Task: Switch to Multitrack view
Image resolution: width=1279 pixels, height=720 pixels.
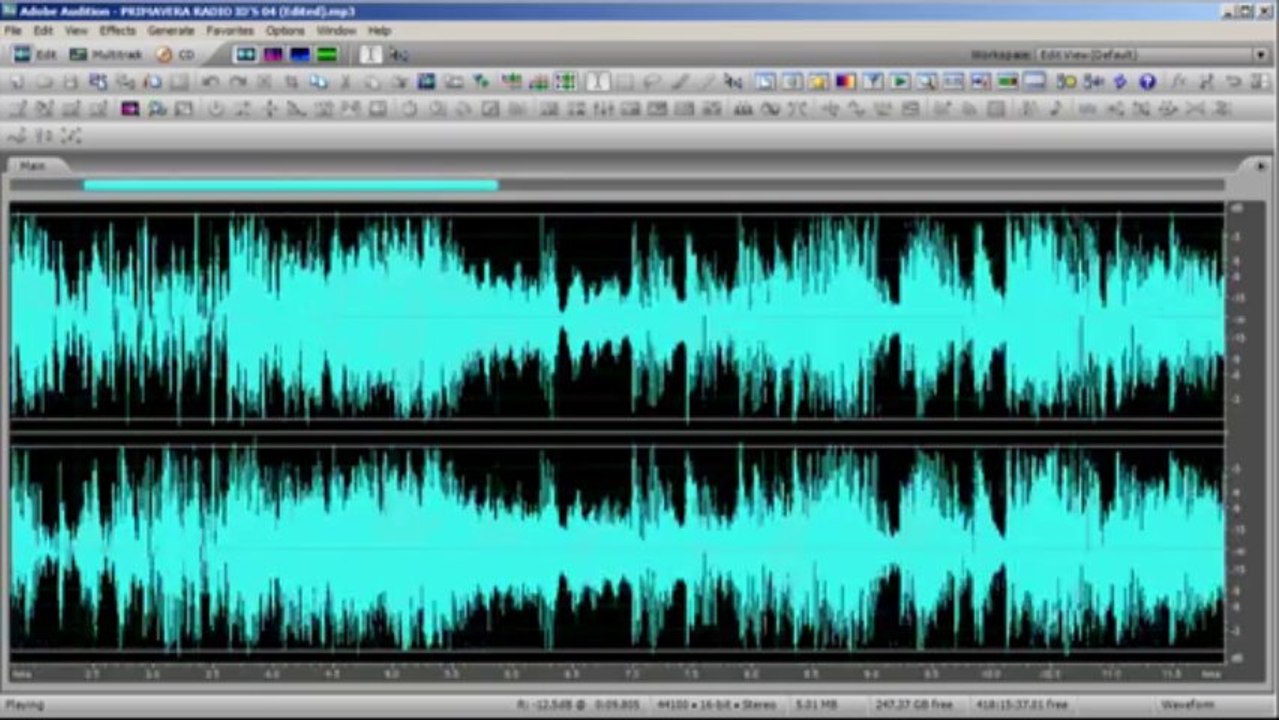Action: coord(106,55)
